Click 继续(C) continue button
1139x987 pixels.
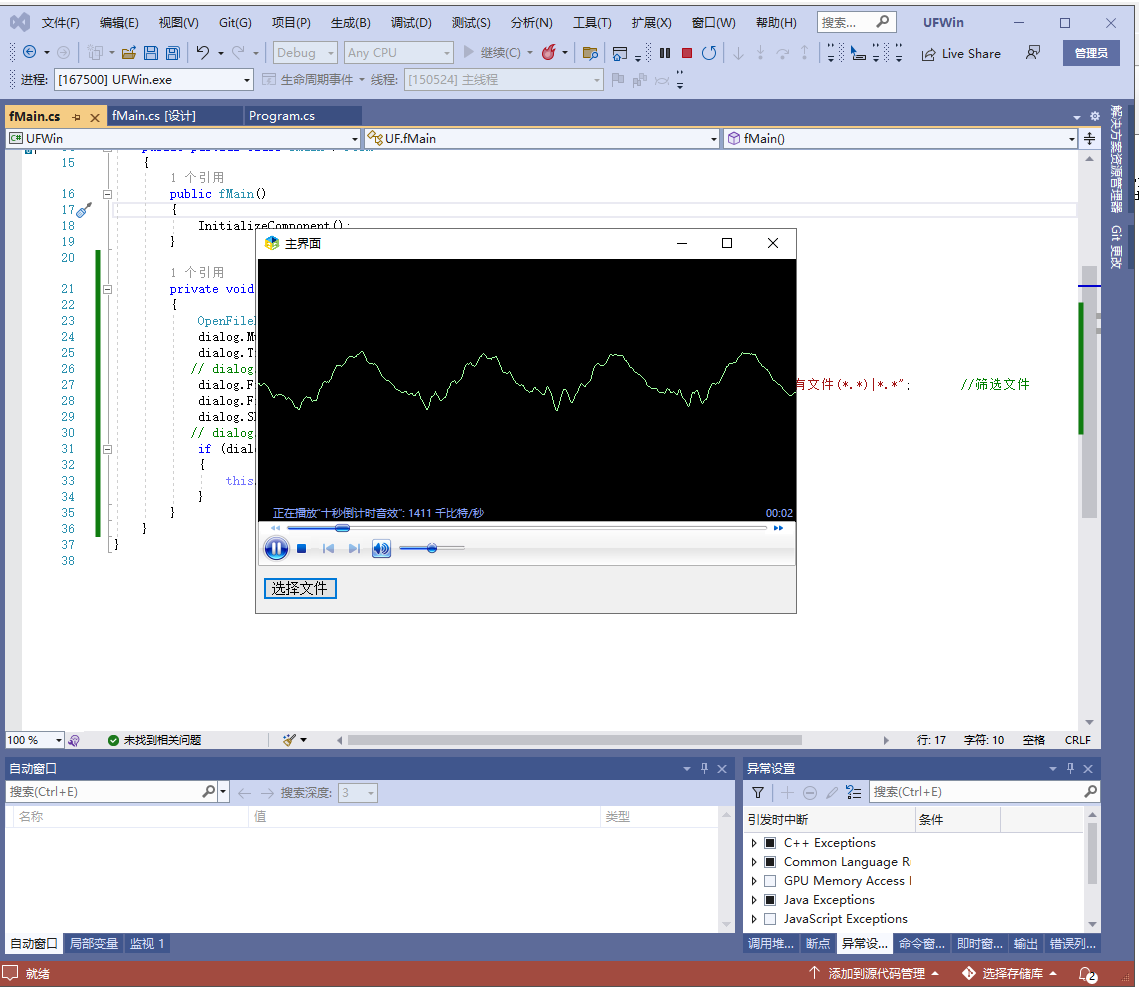click(492, 53)
